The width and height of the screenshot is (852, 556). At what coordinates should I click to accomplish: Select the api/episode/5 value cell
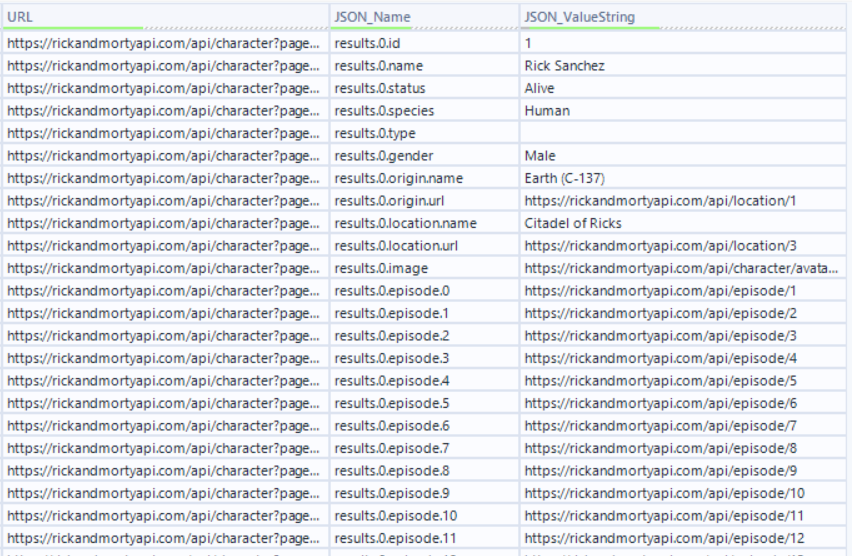pyautogui.click(x=683, y=382)
